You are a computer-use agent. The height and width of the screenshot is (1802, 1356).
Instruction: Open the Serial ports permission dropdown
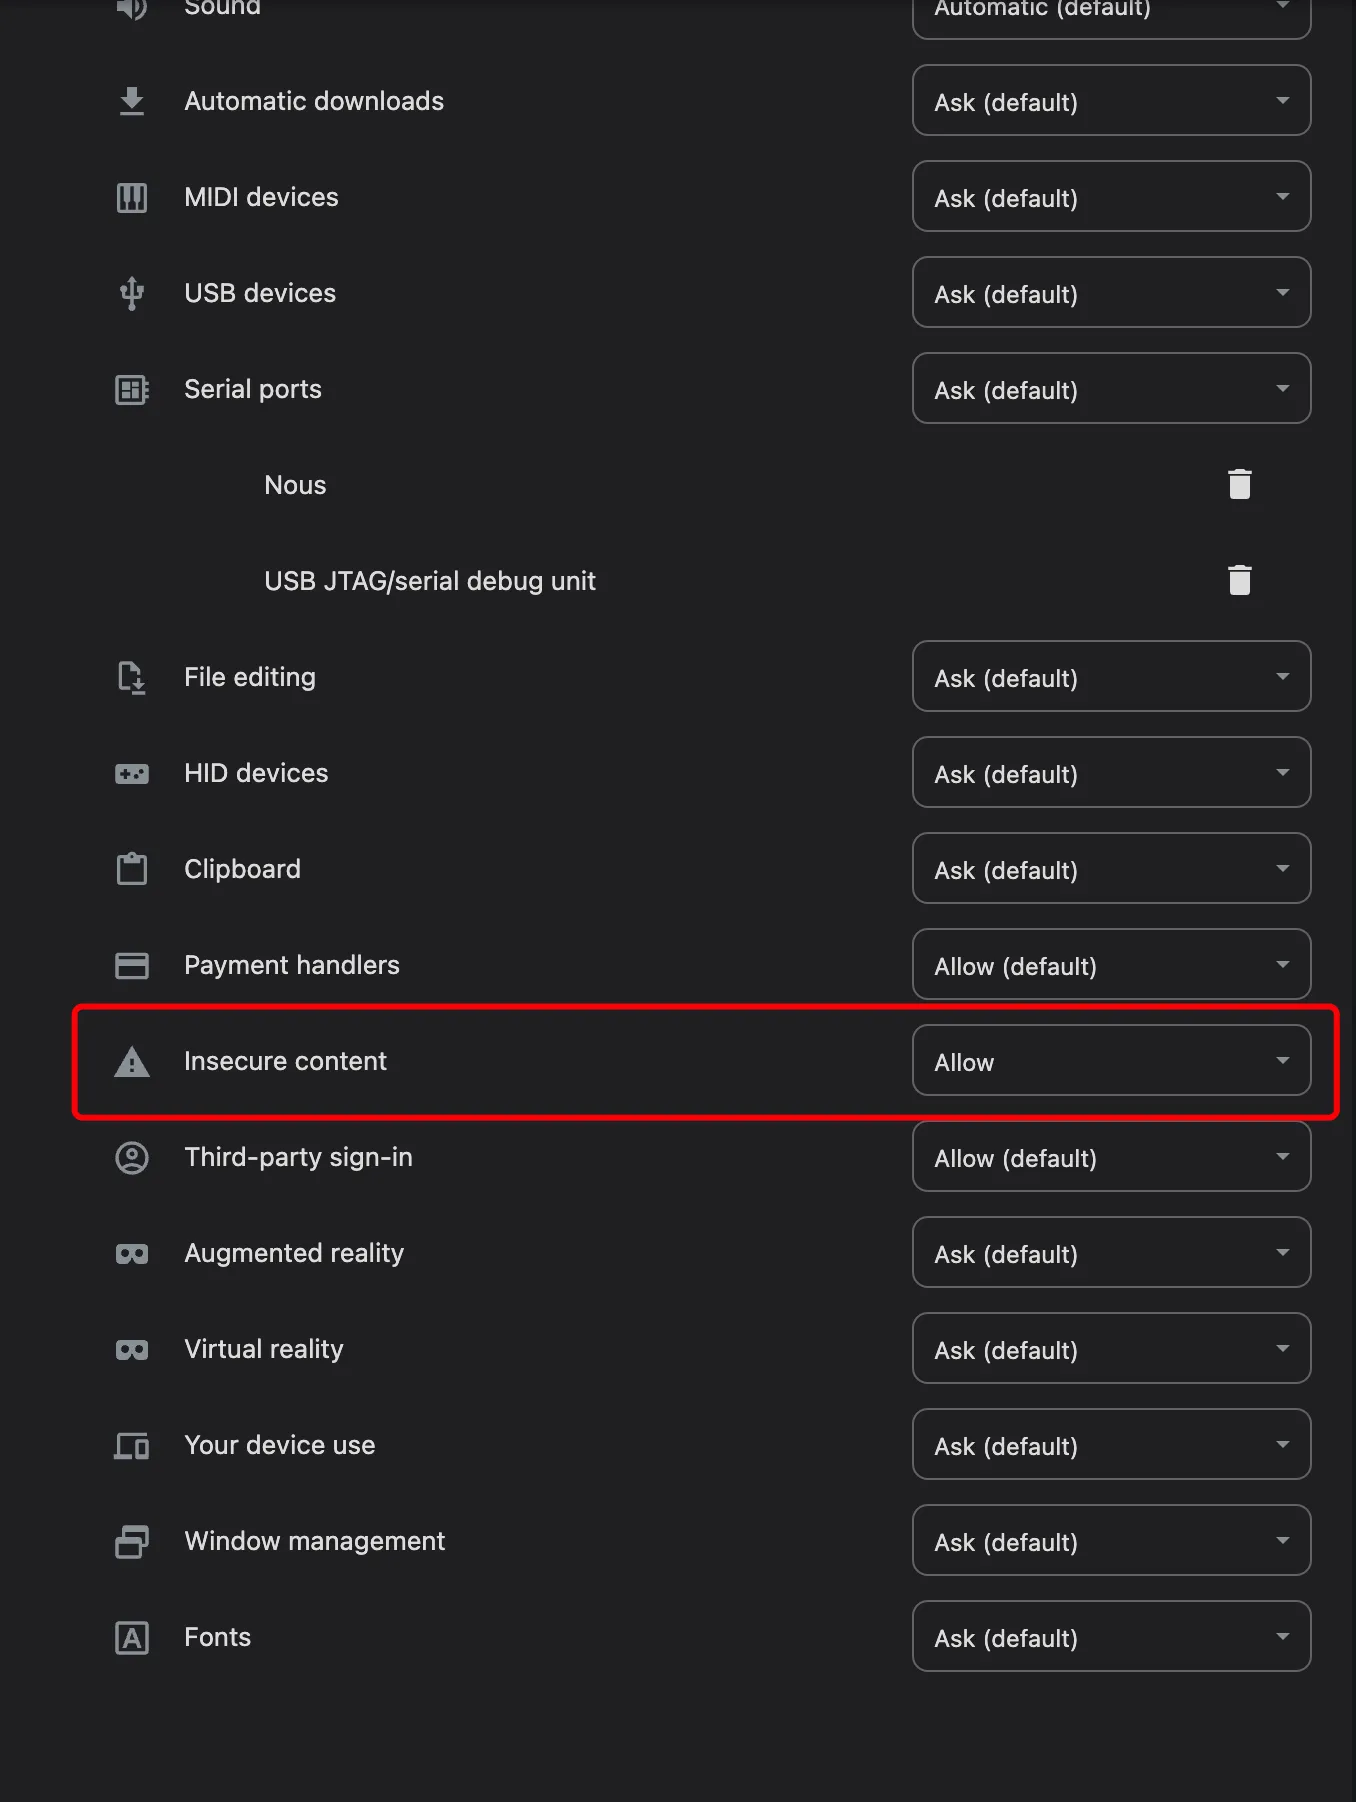1111,388
